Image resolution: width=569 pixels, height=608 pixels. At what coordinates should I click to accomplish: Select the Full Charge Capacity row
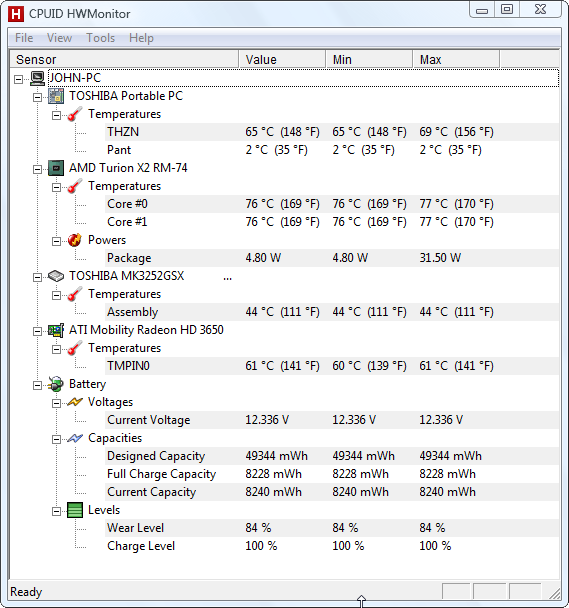tap(332, 474)
